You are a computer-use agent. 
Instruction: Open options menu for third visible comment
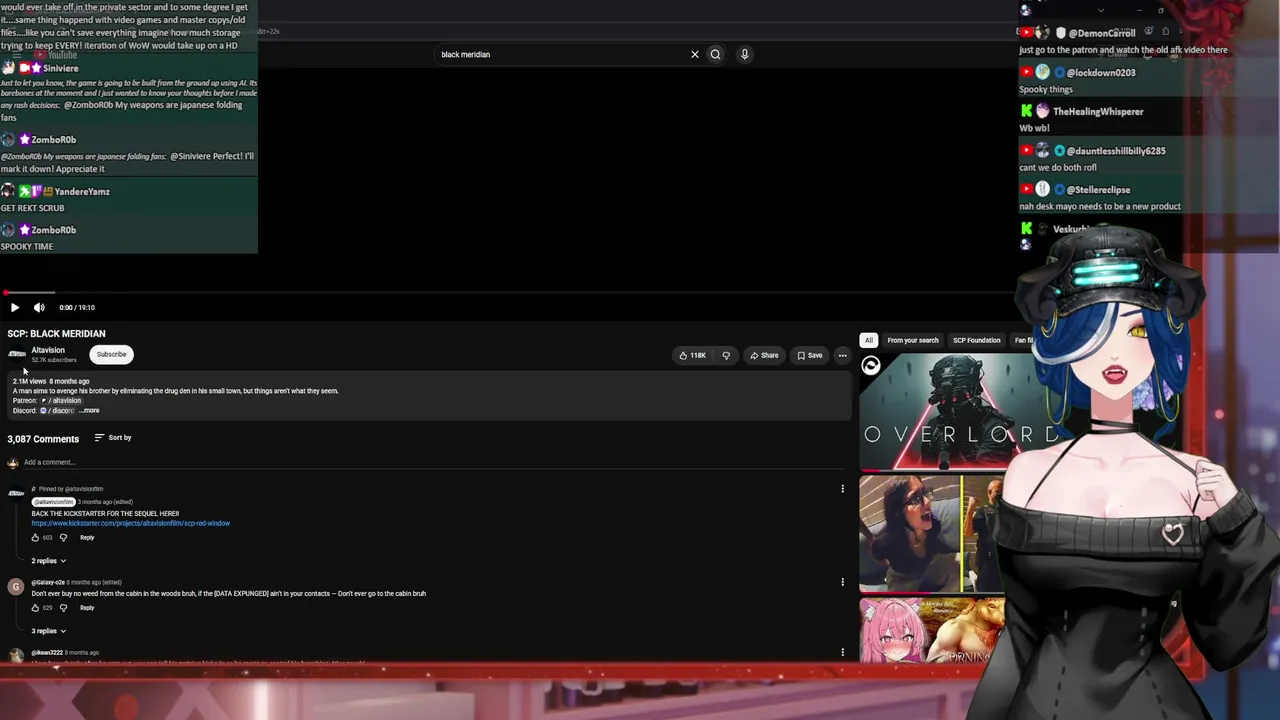[x=842, y=652]
